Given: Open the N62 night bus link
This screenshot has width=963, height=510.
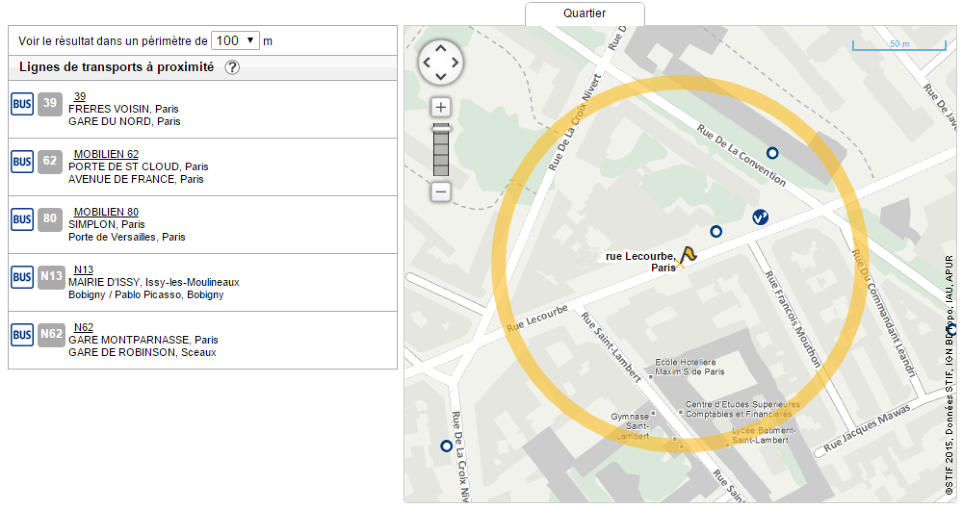Looking at the screenshot, I should point(84,327).
